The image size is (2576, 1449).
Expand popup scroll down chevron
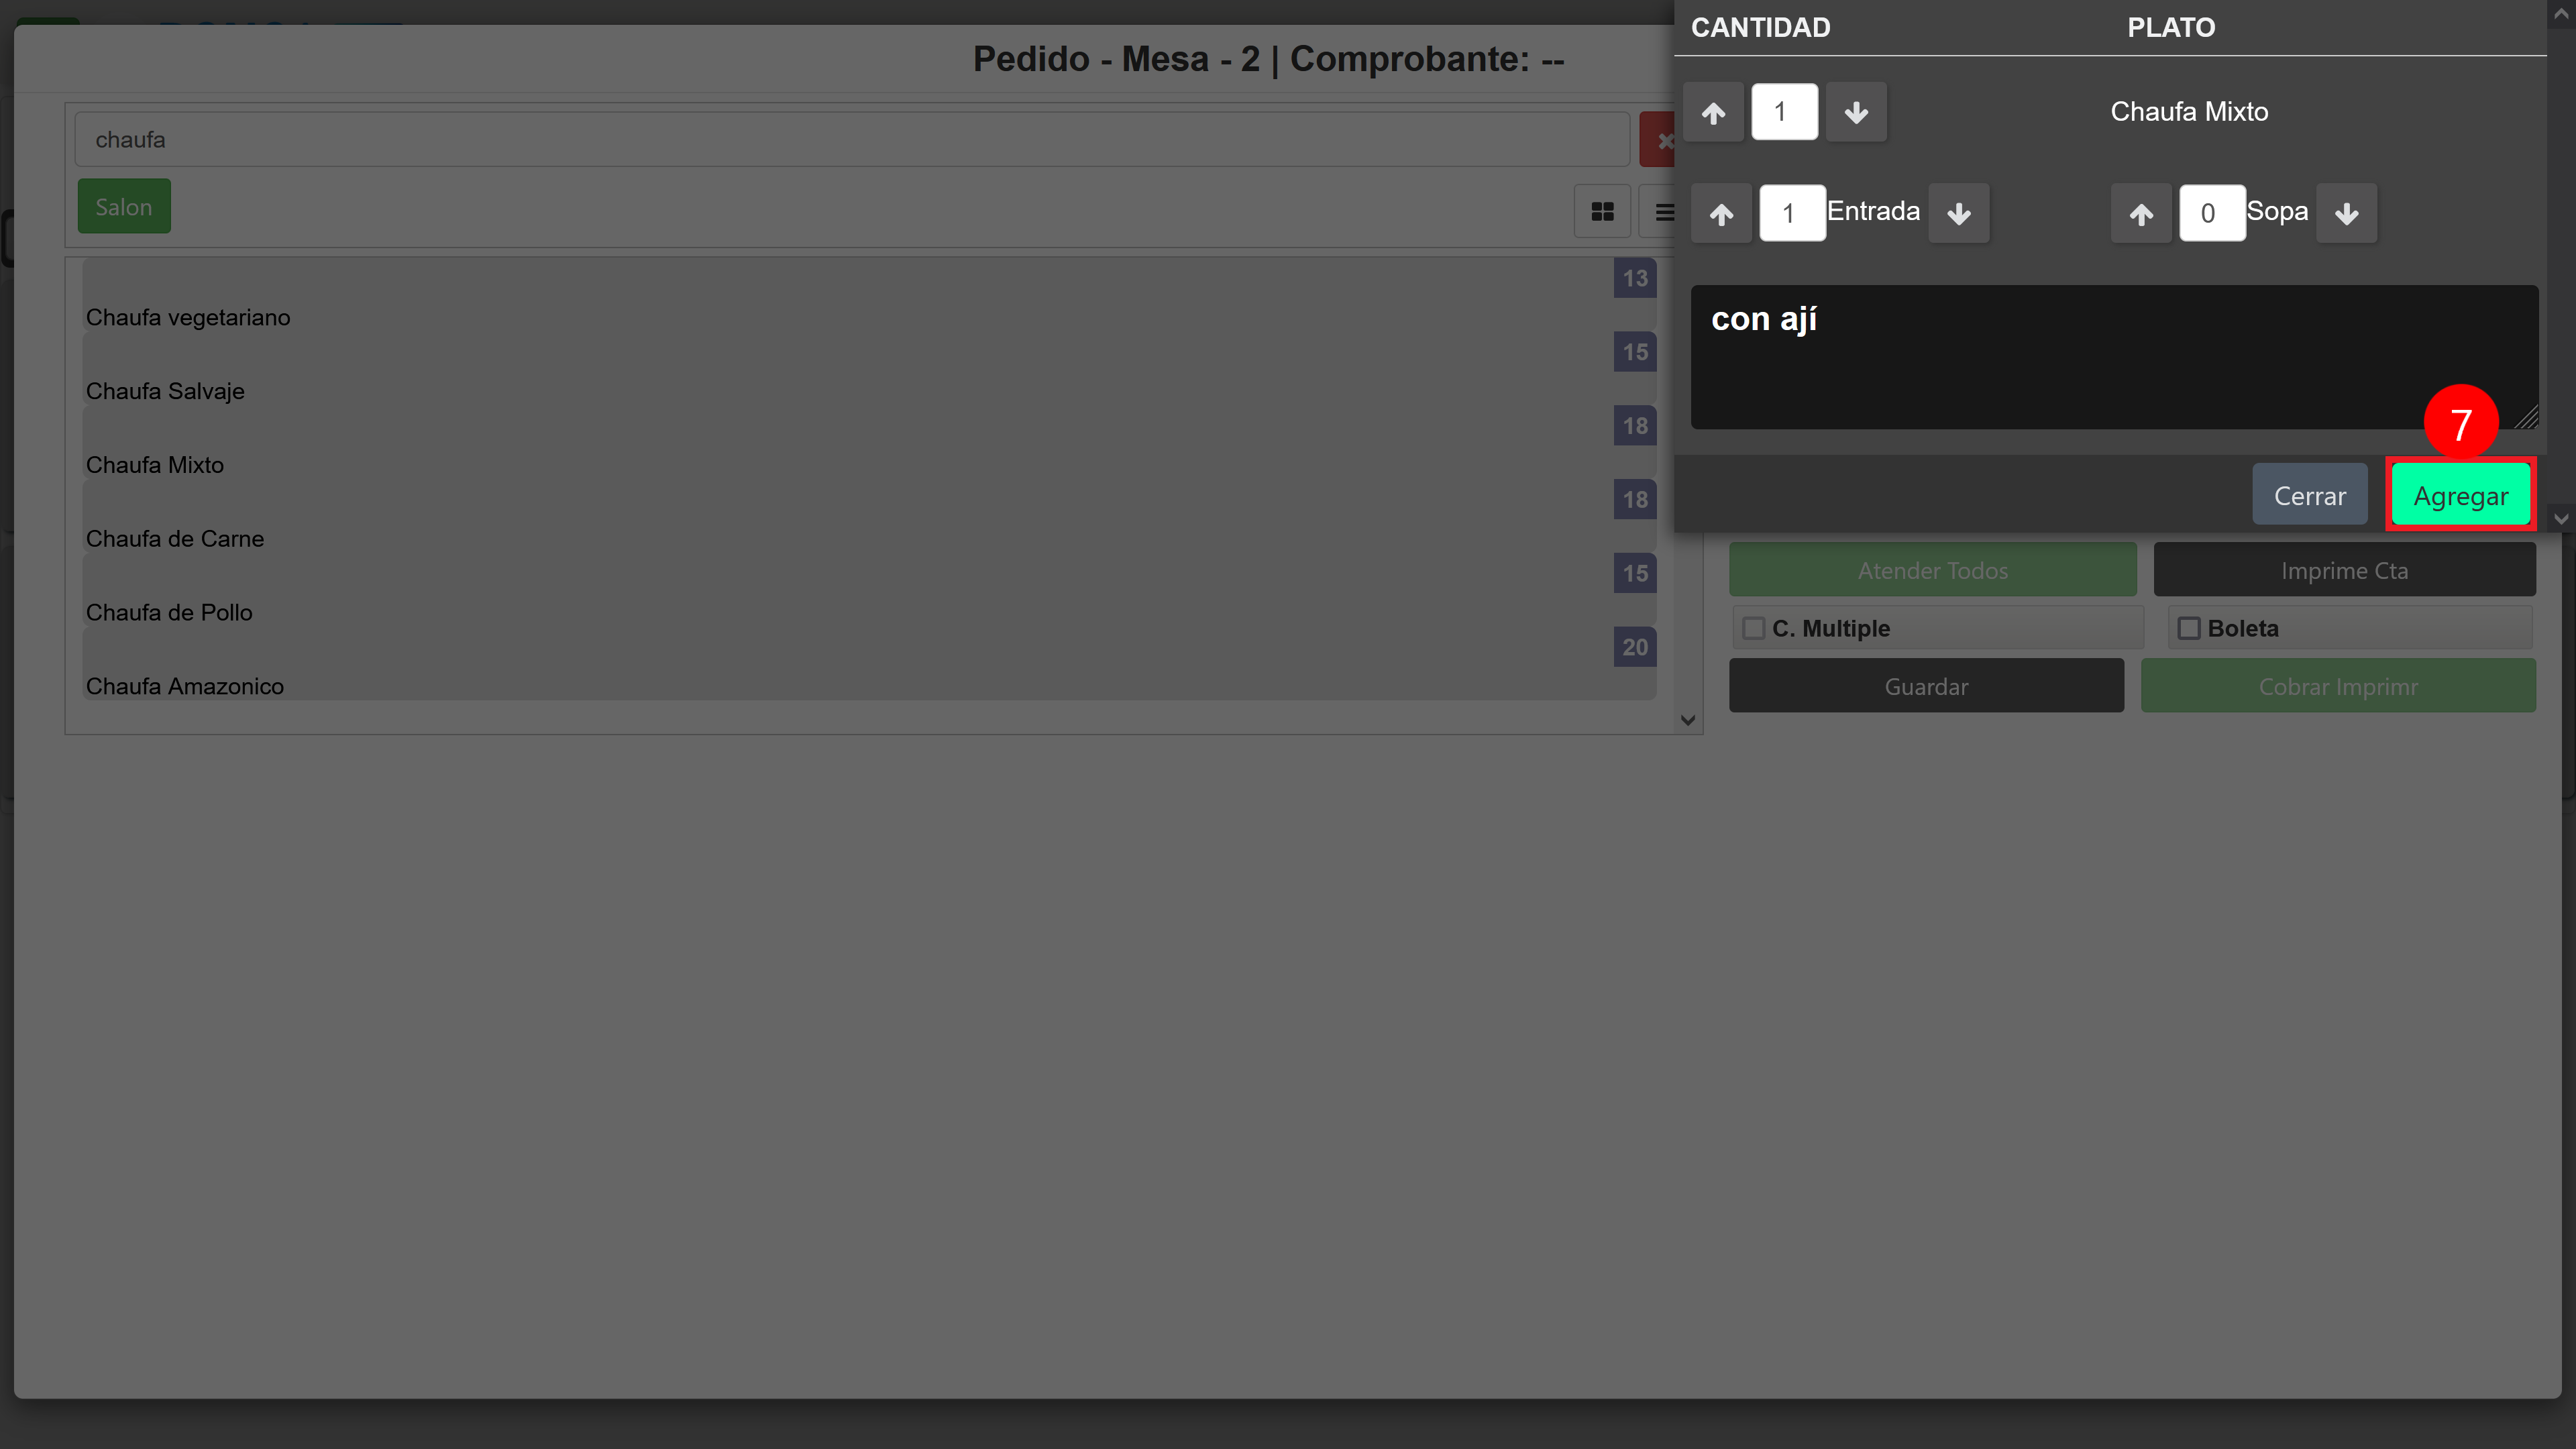pyautogui.click(x=2561, y=519)
